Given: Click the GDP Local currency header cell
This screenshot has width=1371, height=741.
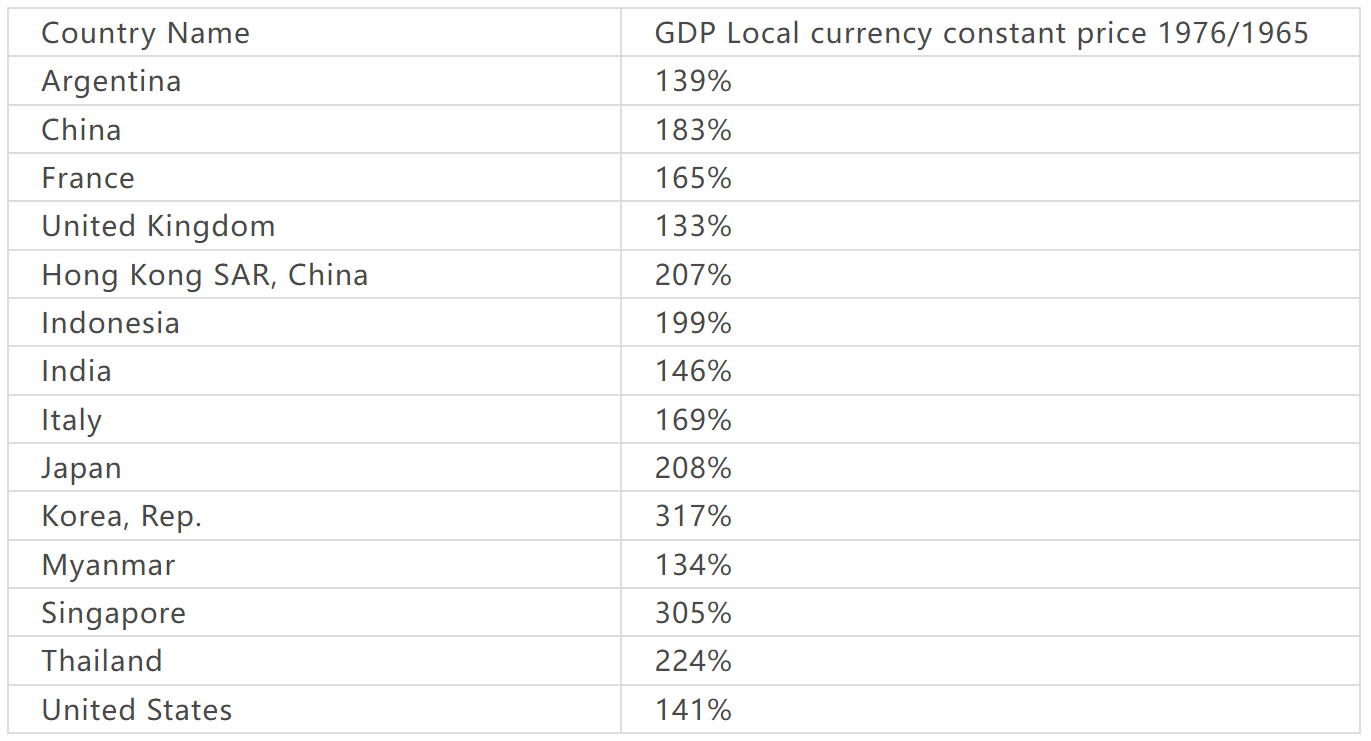Looking at the screenshot, I should point(981,33).
